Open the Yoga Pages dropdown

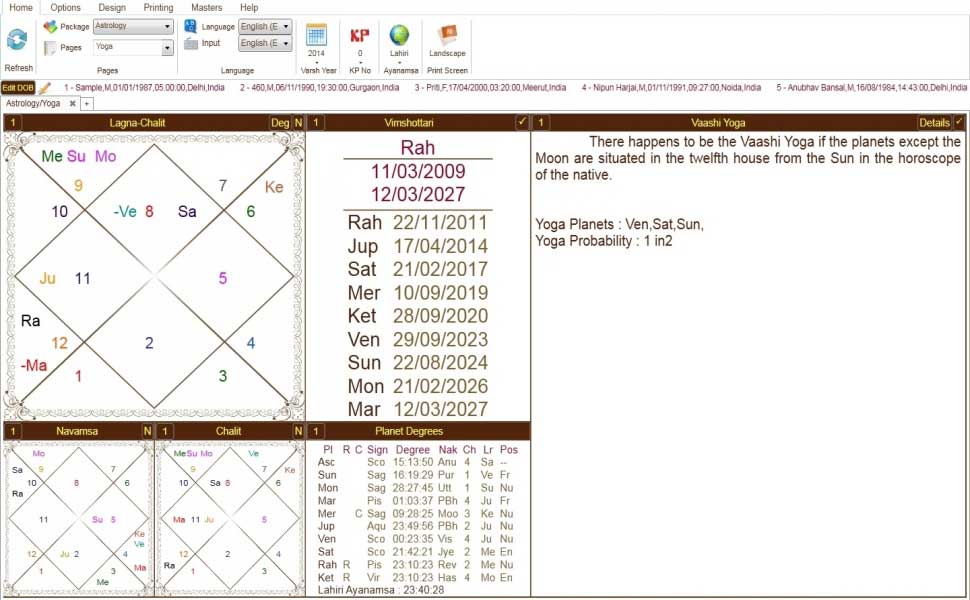tap(168, 46)
